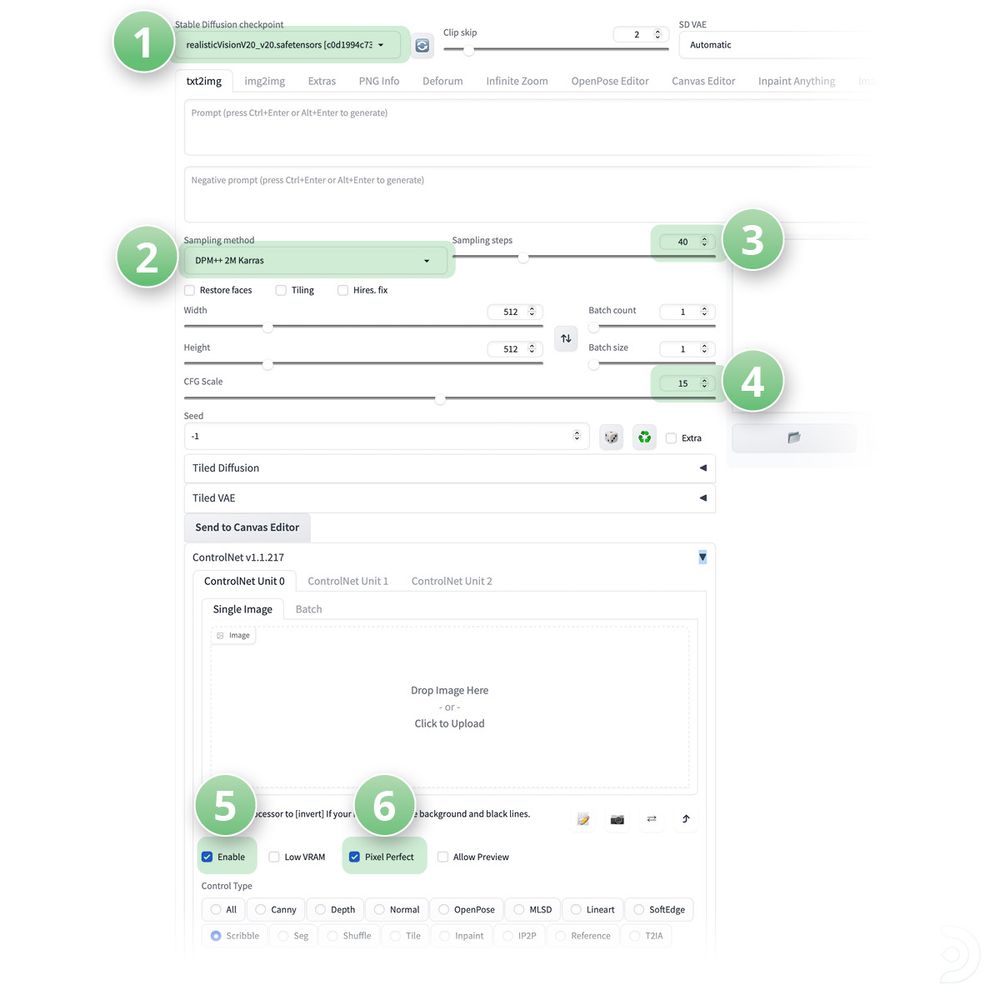The height and width of the screenshot is (1000, 1000).
Task: Open the Sampling method dropdown
Action: click(x=316, y=258)
